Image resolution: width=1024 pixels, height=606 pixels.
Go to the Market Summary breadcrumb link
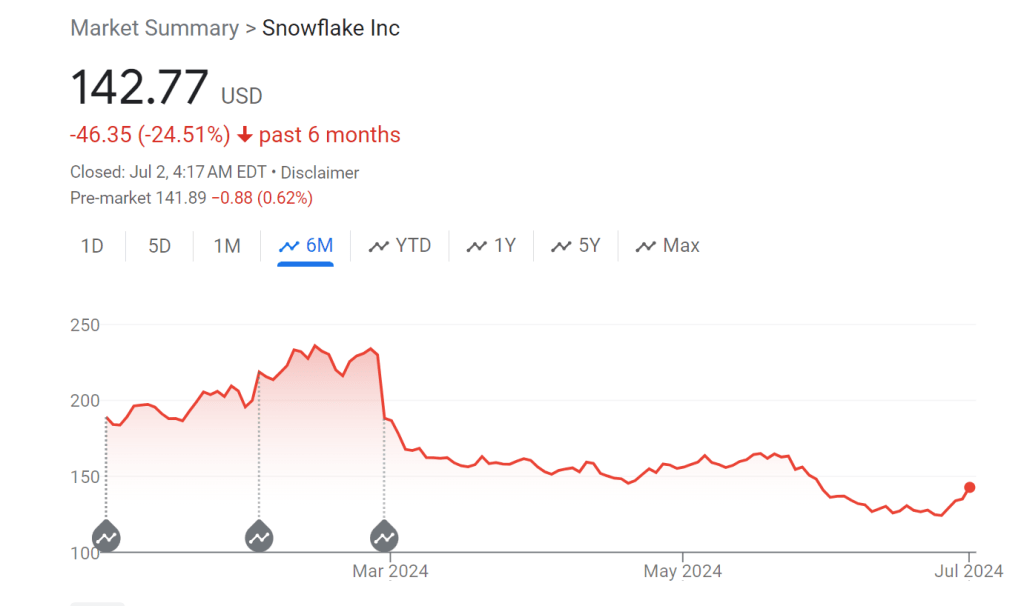click(154, 28)
